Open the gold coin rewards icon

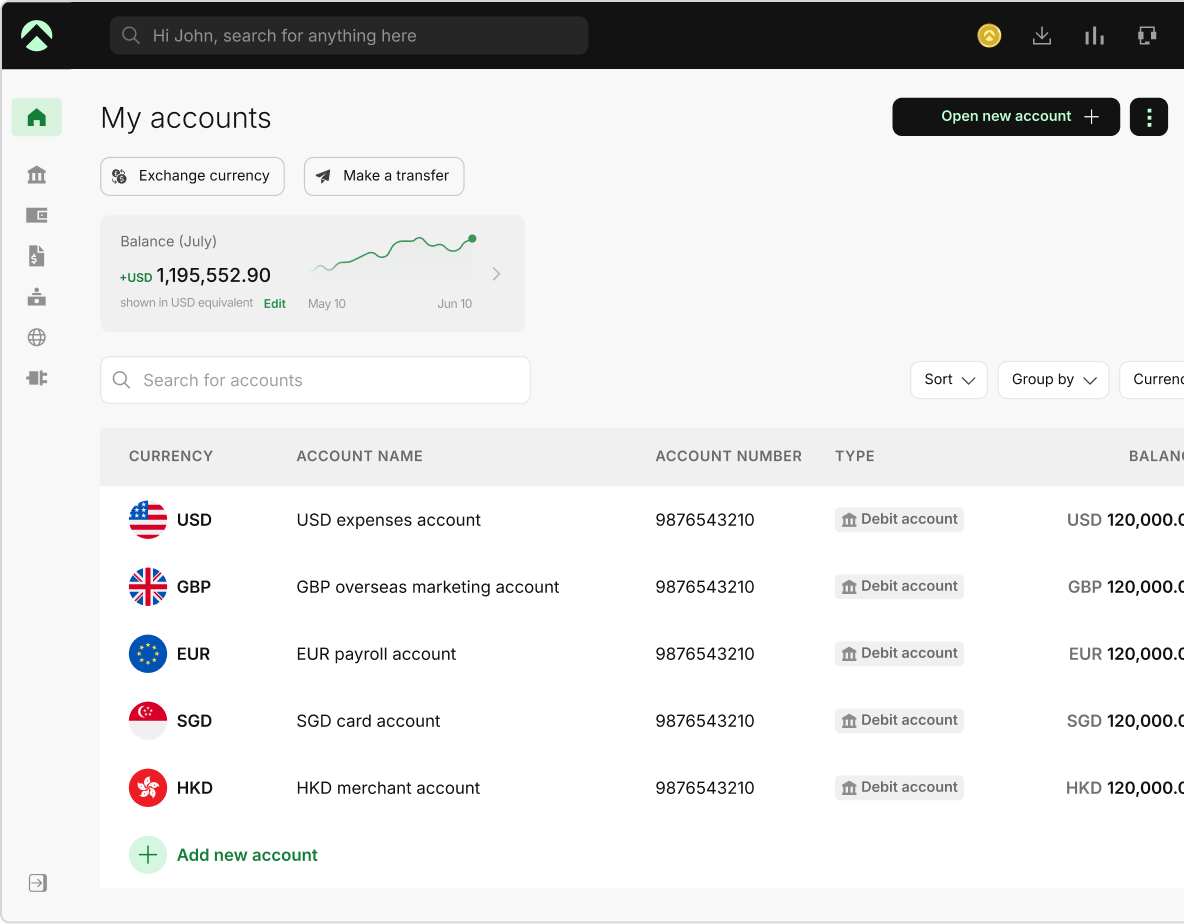pyautogui.click(x=988, y=35)
